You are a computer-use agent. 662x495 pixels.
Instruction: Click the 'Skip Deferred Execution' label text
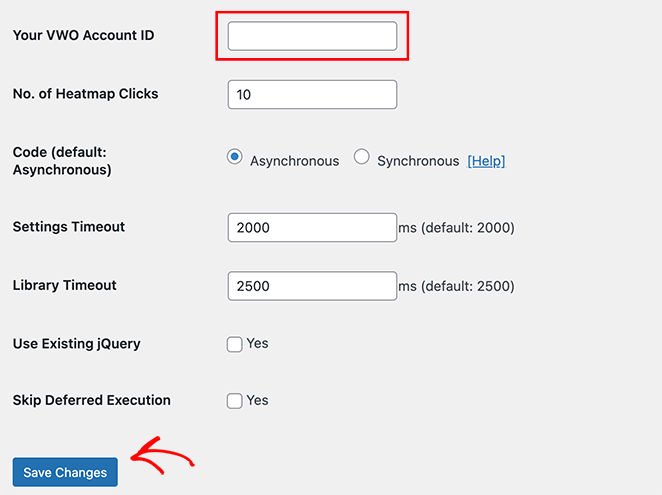(x=92, y=400)
